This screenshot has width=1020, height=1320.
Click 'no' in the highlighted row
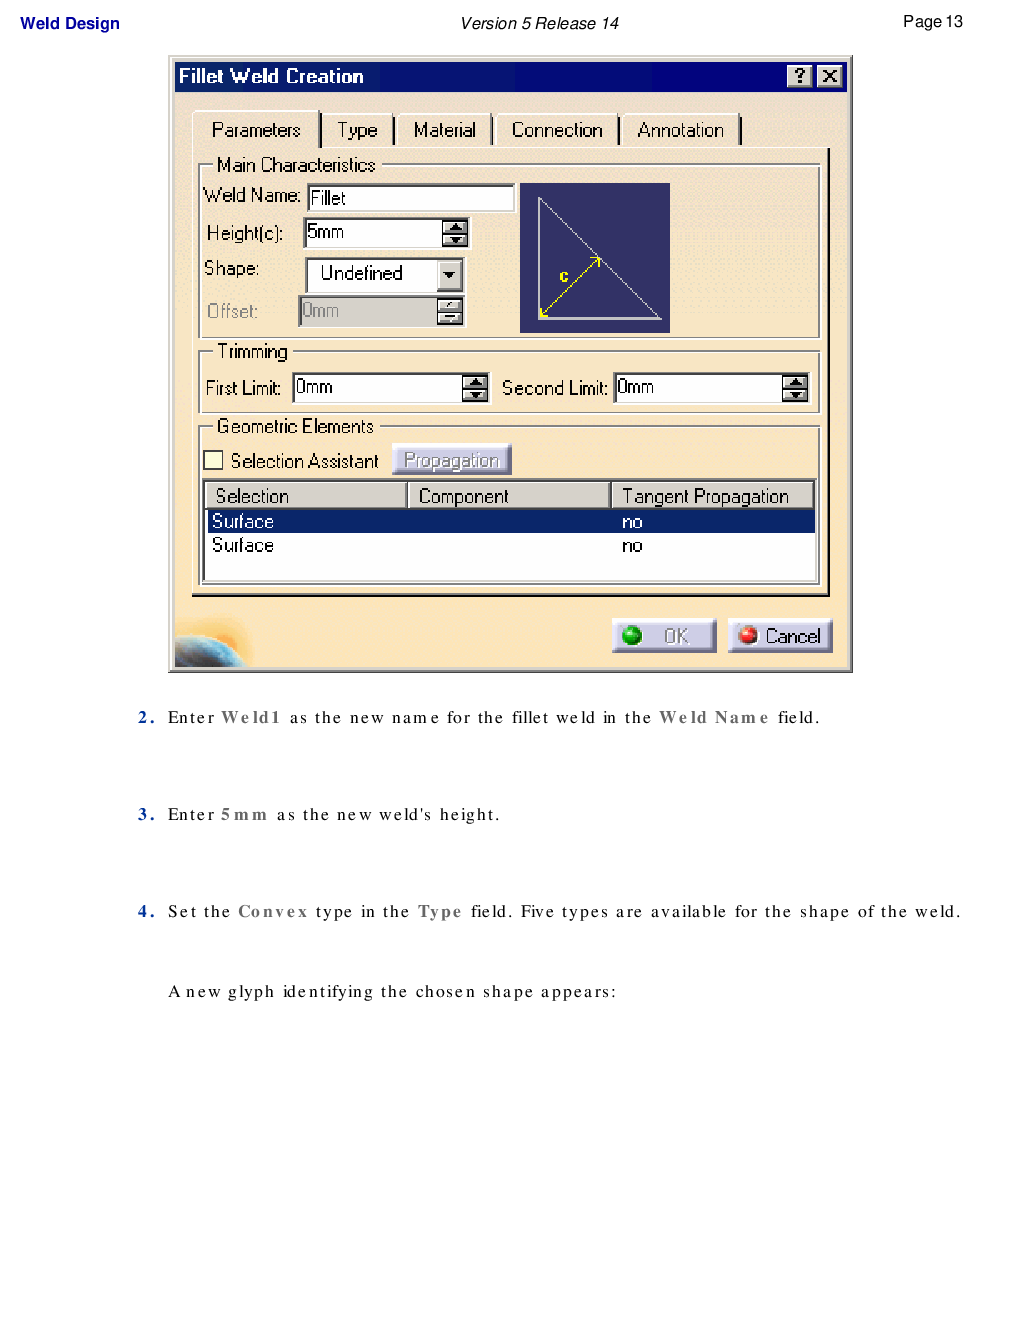click(632, 522)
